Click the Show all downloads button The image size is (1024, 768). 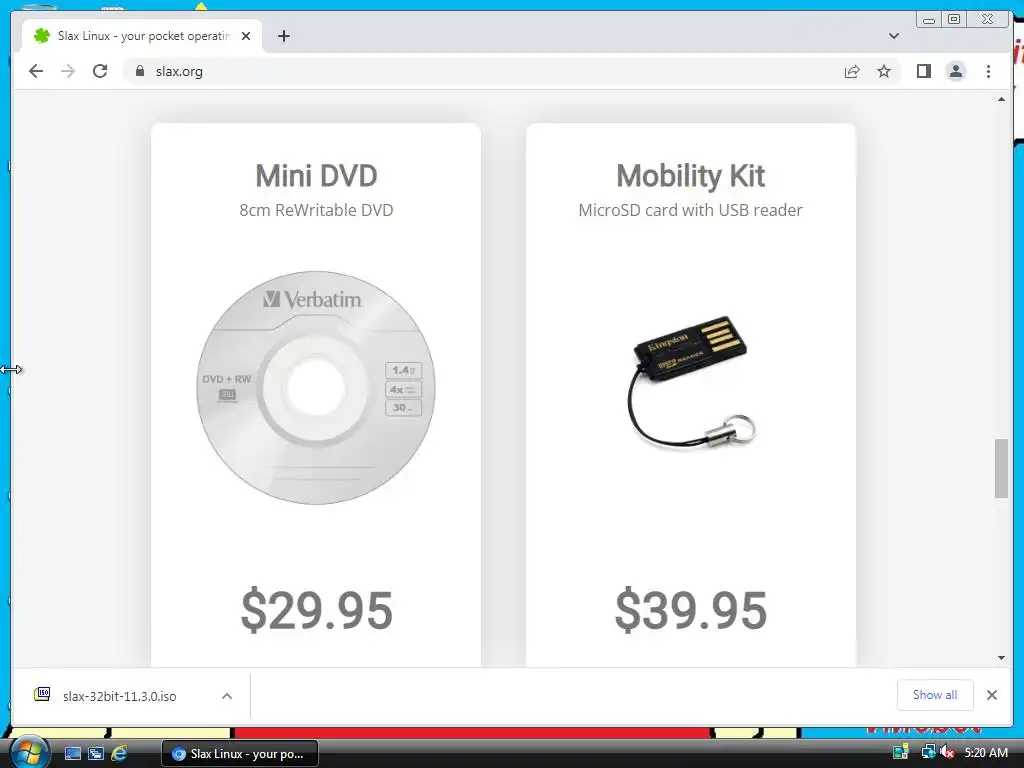coord(935,695)
